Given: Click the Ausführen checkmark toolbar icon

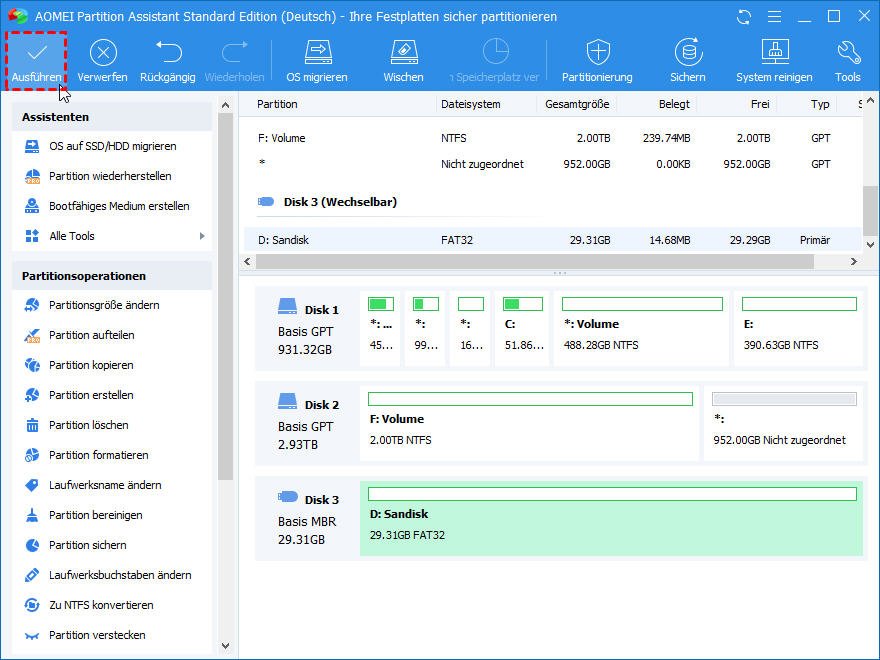Looking at the screenshot, I should point(36,54).
